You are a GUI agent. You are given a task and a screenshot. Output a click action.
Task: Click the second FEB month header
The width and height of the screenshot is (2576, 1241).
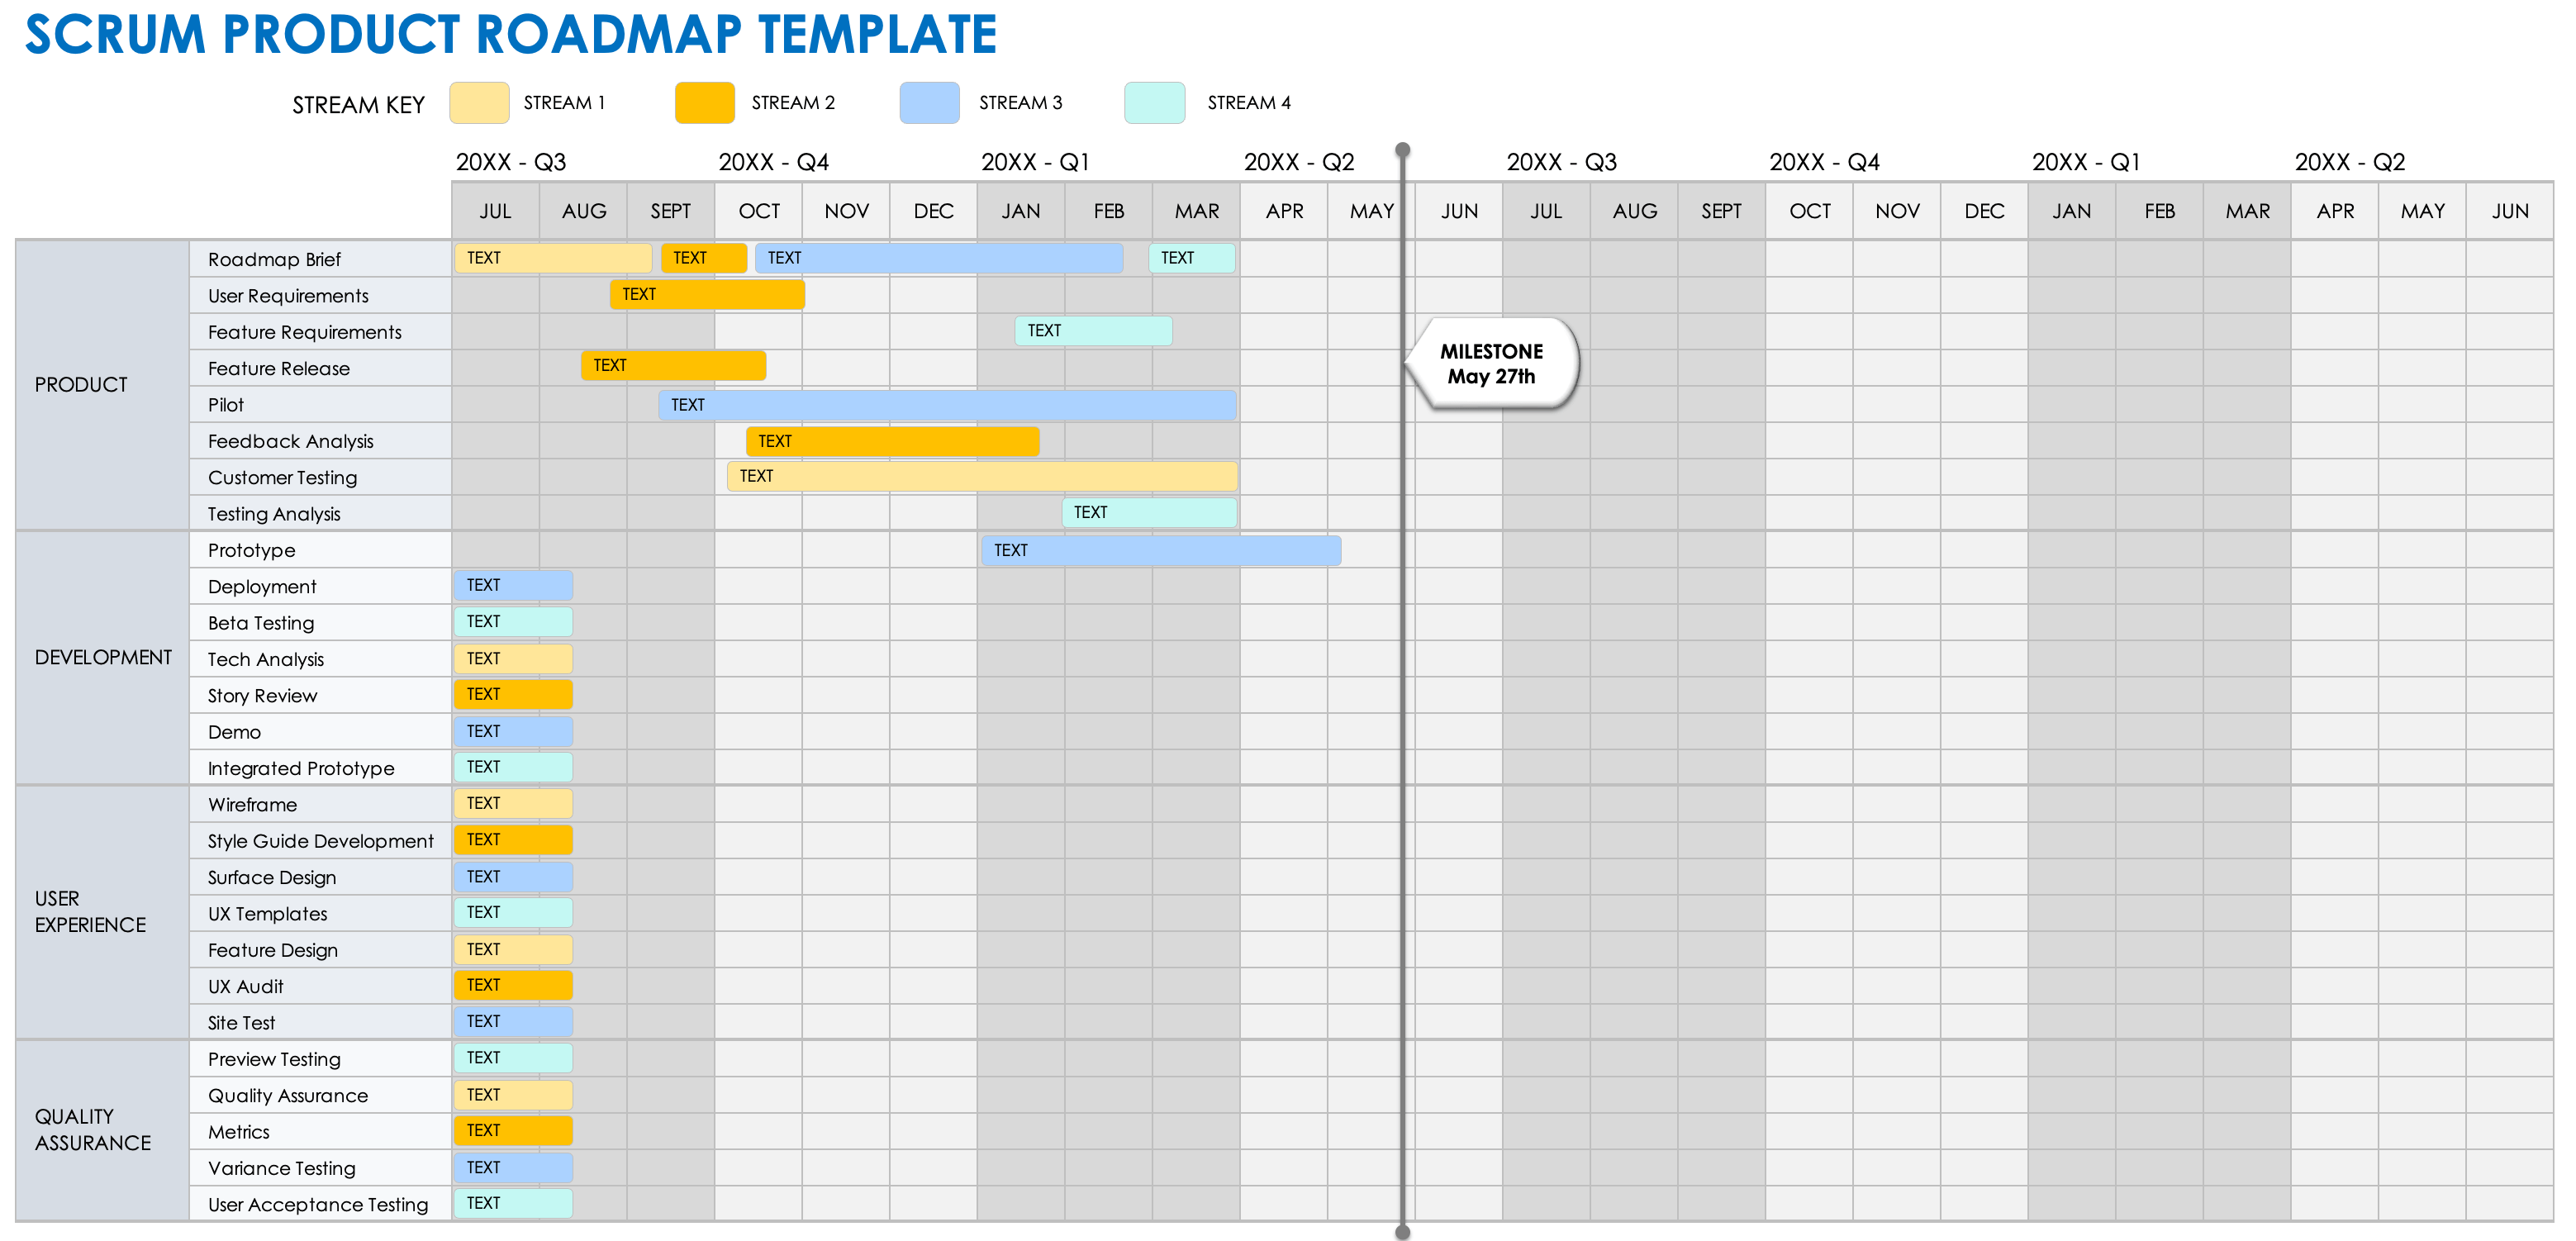click(2160, 211)
